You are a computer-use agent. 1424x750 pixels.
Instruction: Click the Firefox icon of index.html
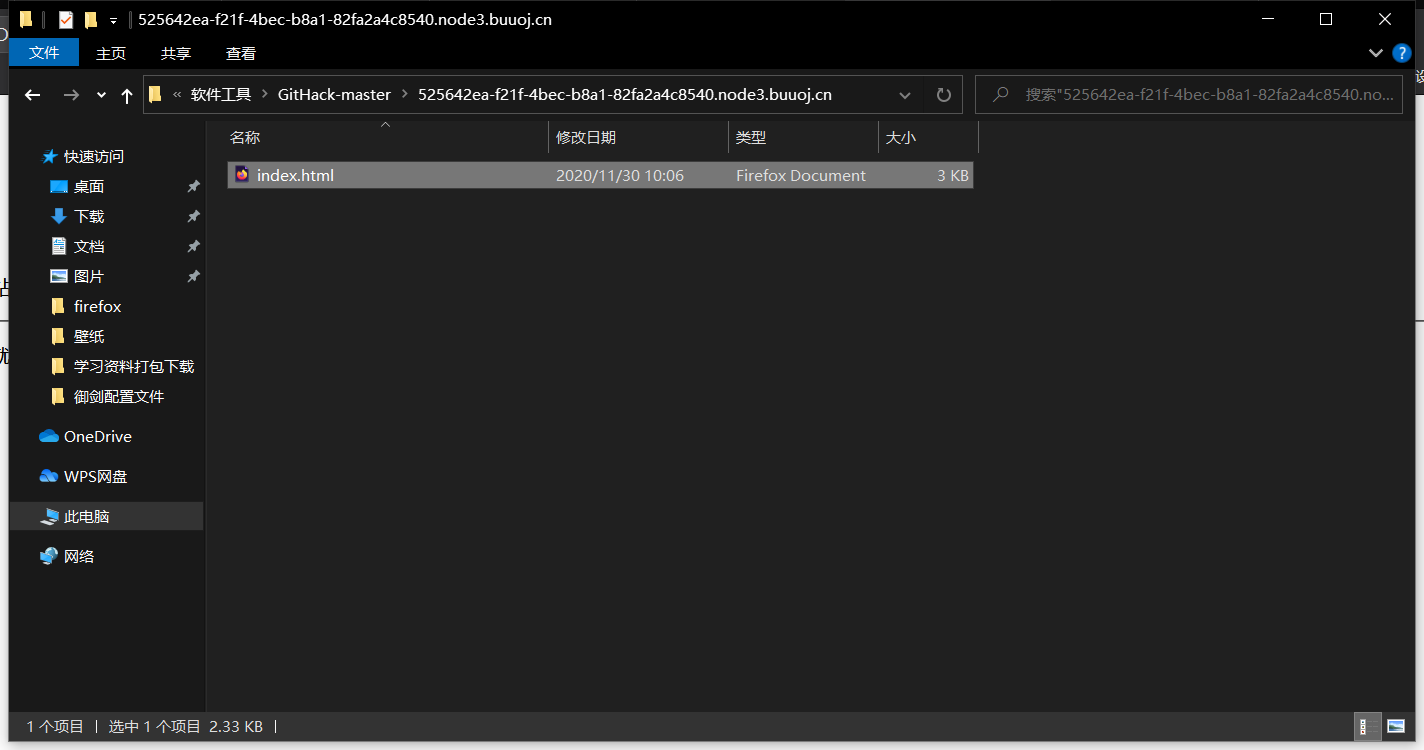pos(241,175)
